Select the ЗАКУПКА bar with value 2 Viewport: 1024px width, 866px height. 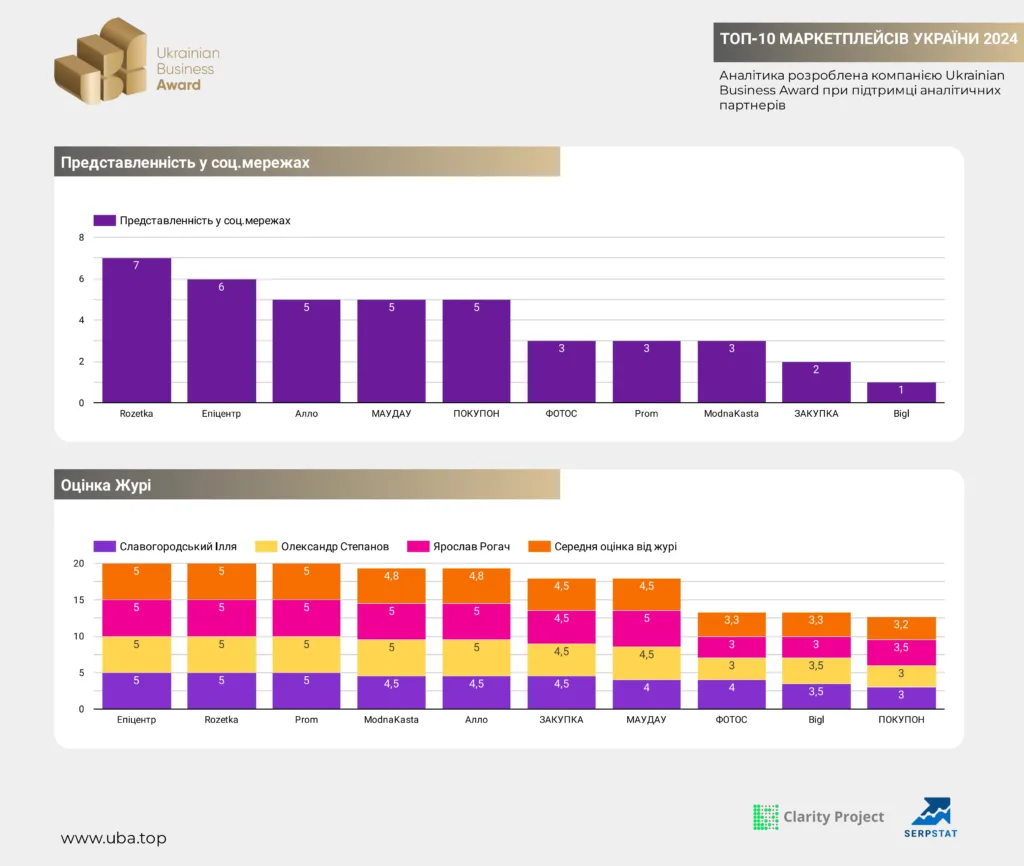click(x=816, y=382)
